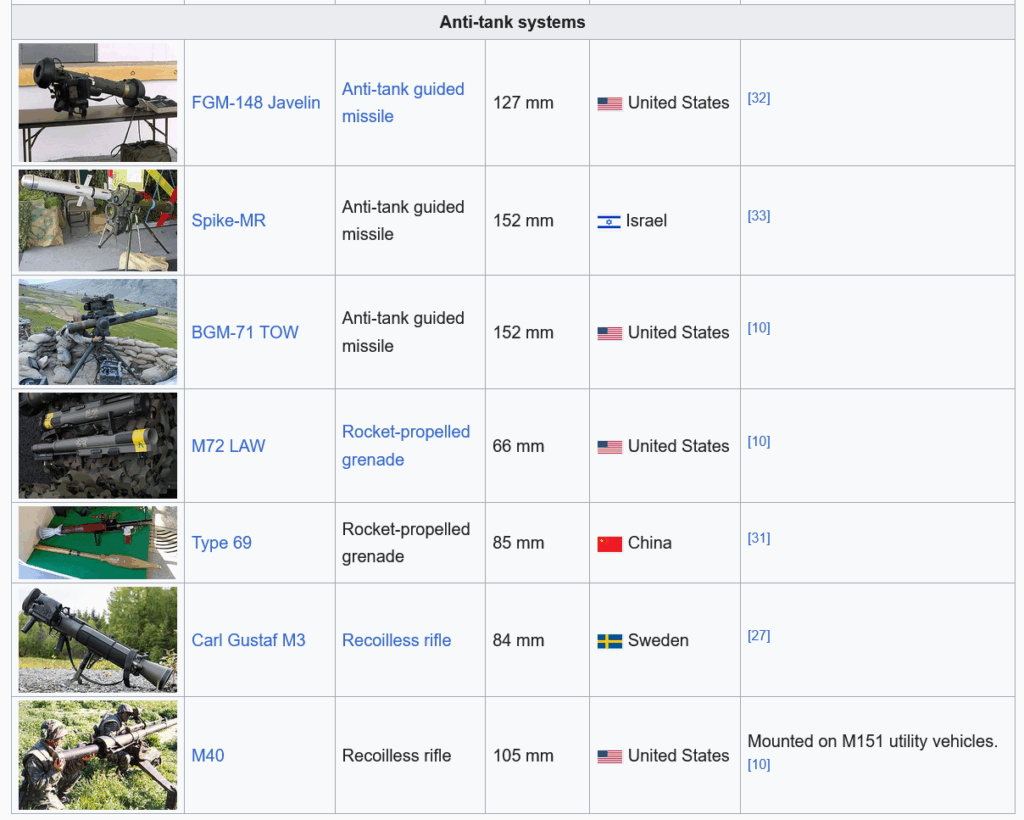This screenshot has height=820, width=1024.
Task: Open citation [31] in Type 69 row
Action: (x=759, y=538)
